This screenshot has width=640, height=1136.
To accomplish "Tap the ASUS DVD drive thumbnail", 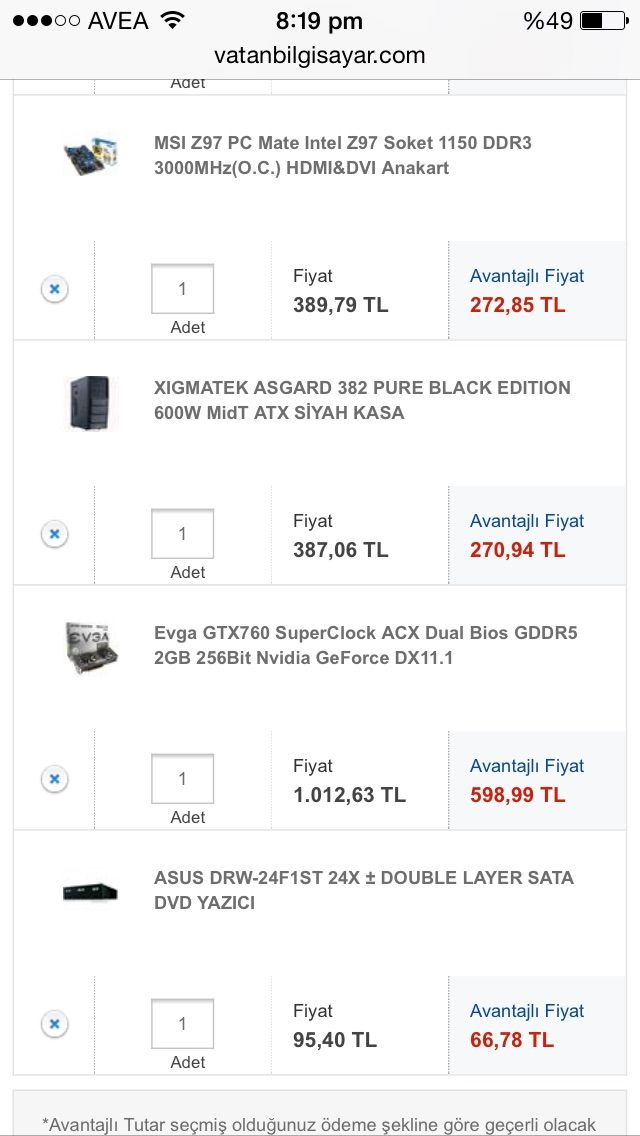I will (91, 891).
